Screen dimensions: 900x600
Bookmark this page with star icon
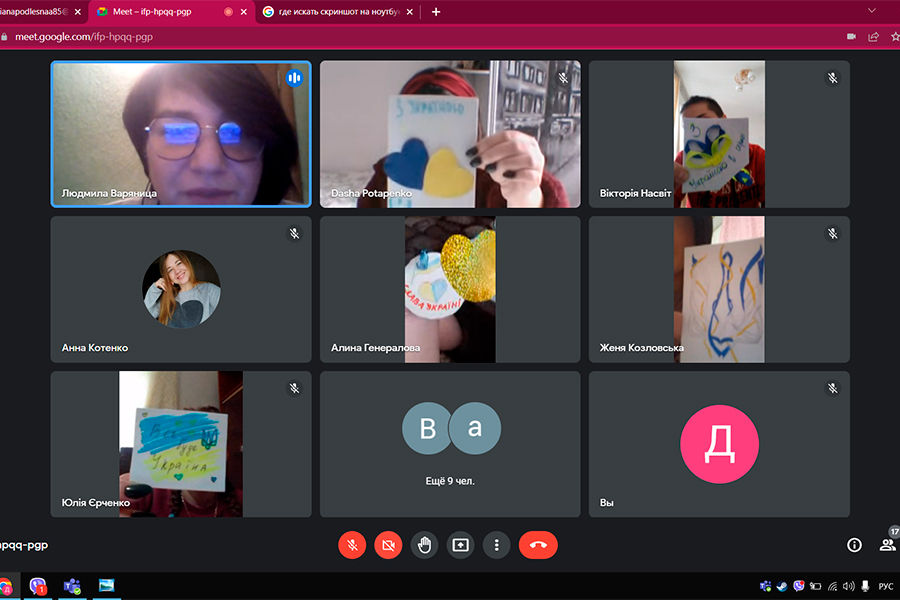click(x=895, y=37)
